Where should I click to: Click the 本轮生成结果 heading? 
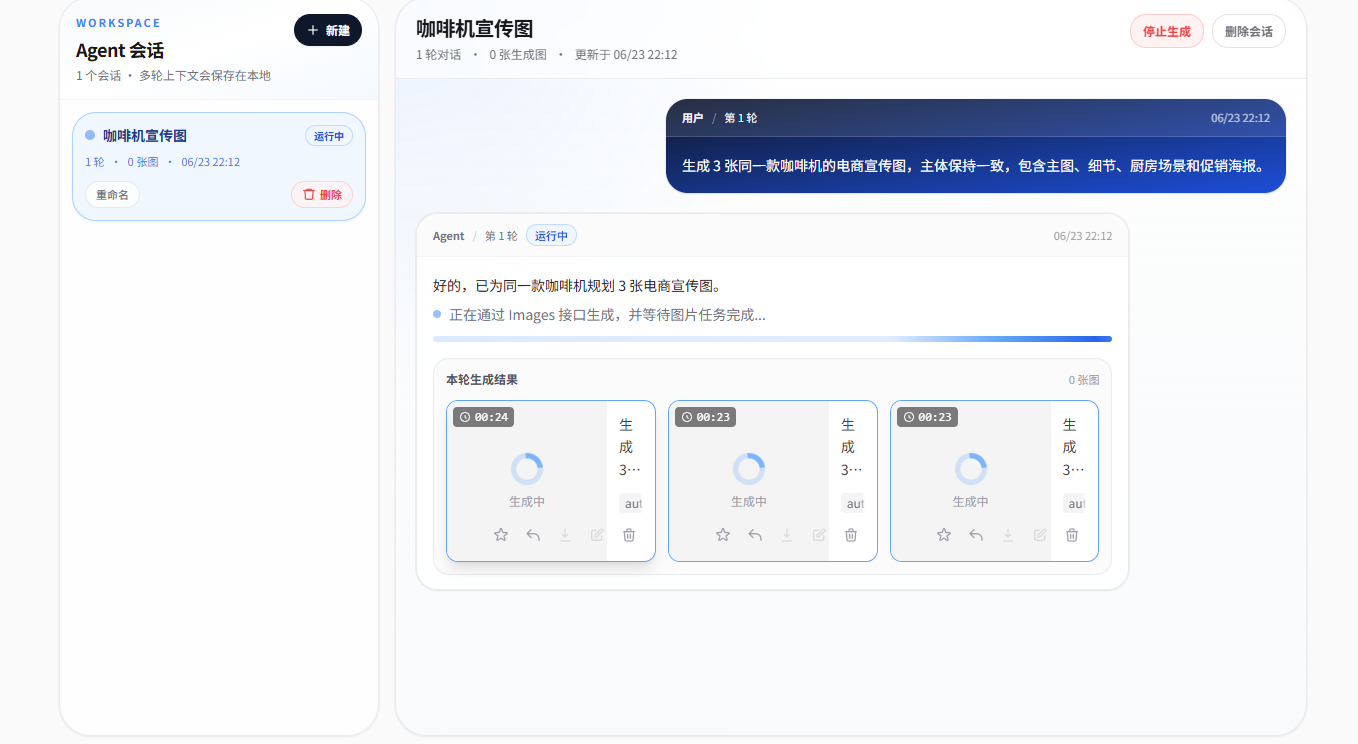pyautogui.click(x=482, y=380)
